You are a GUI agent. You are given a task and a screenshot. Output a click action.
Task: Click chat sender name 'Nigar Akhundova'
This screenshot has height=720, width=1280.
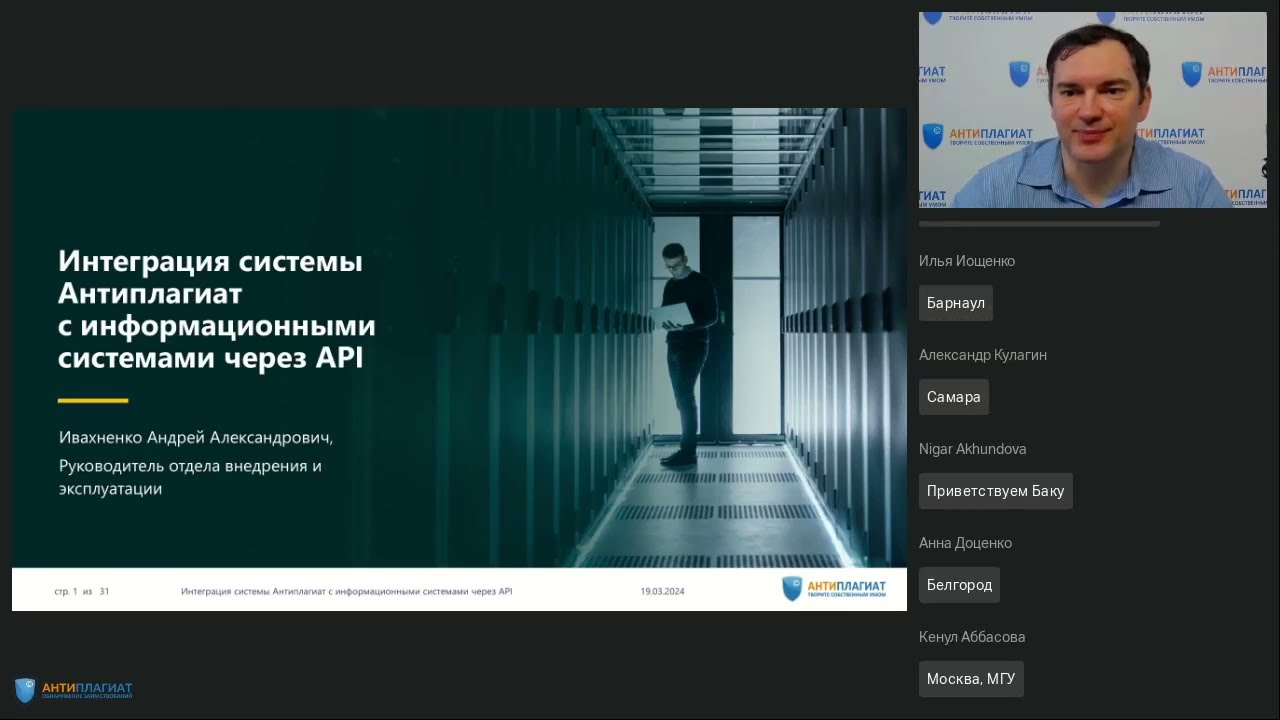973,449
